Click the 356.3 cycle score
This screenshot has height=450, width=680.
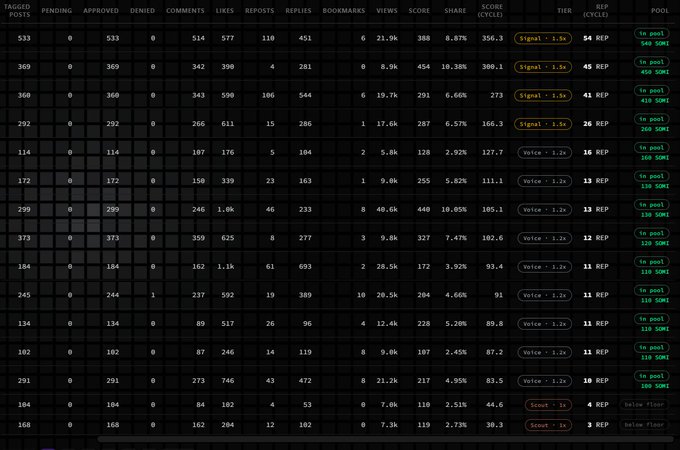click(492, 38)
